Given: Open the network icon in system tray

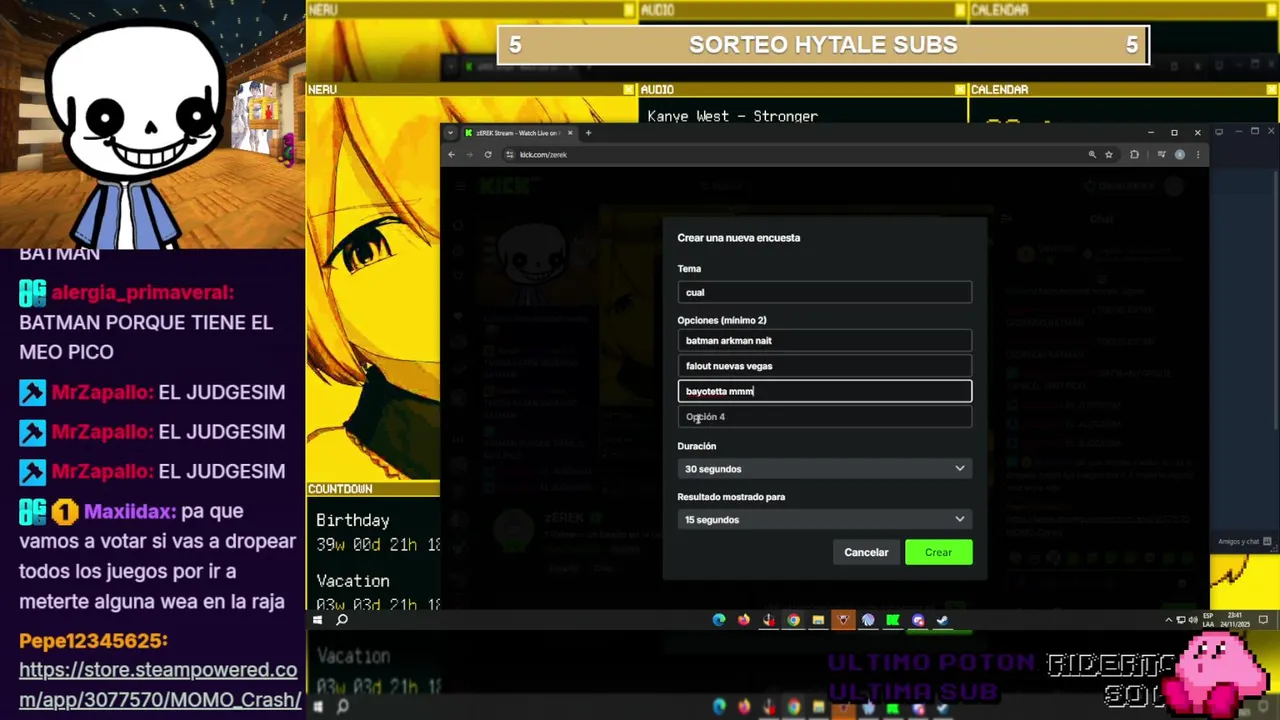Looking at the screenshot, I should pyautogui.click(x=1181, y=620).
